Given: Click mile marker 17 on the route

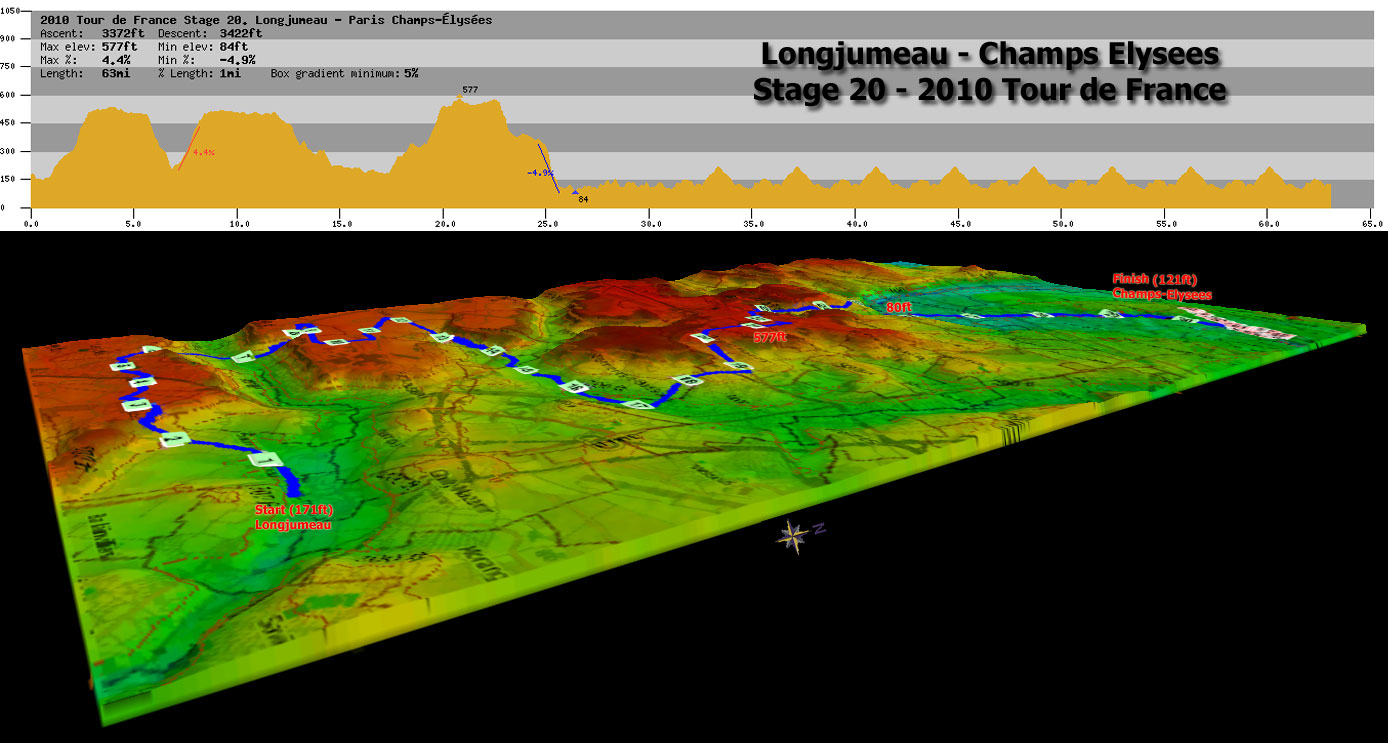Looking at the screenshot, I should coord(637,405).
